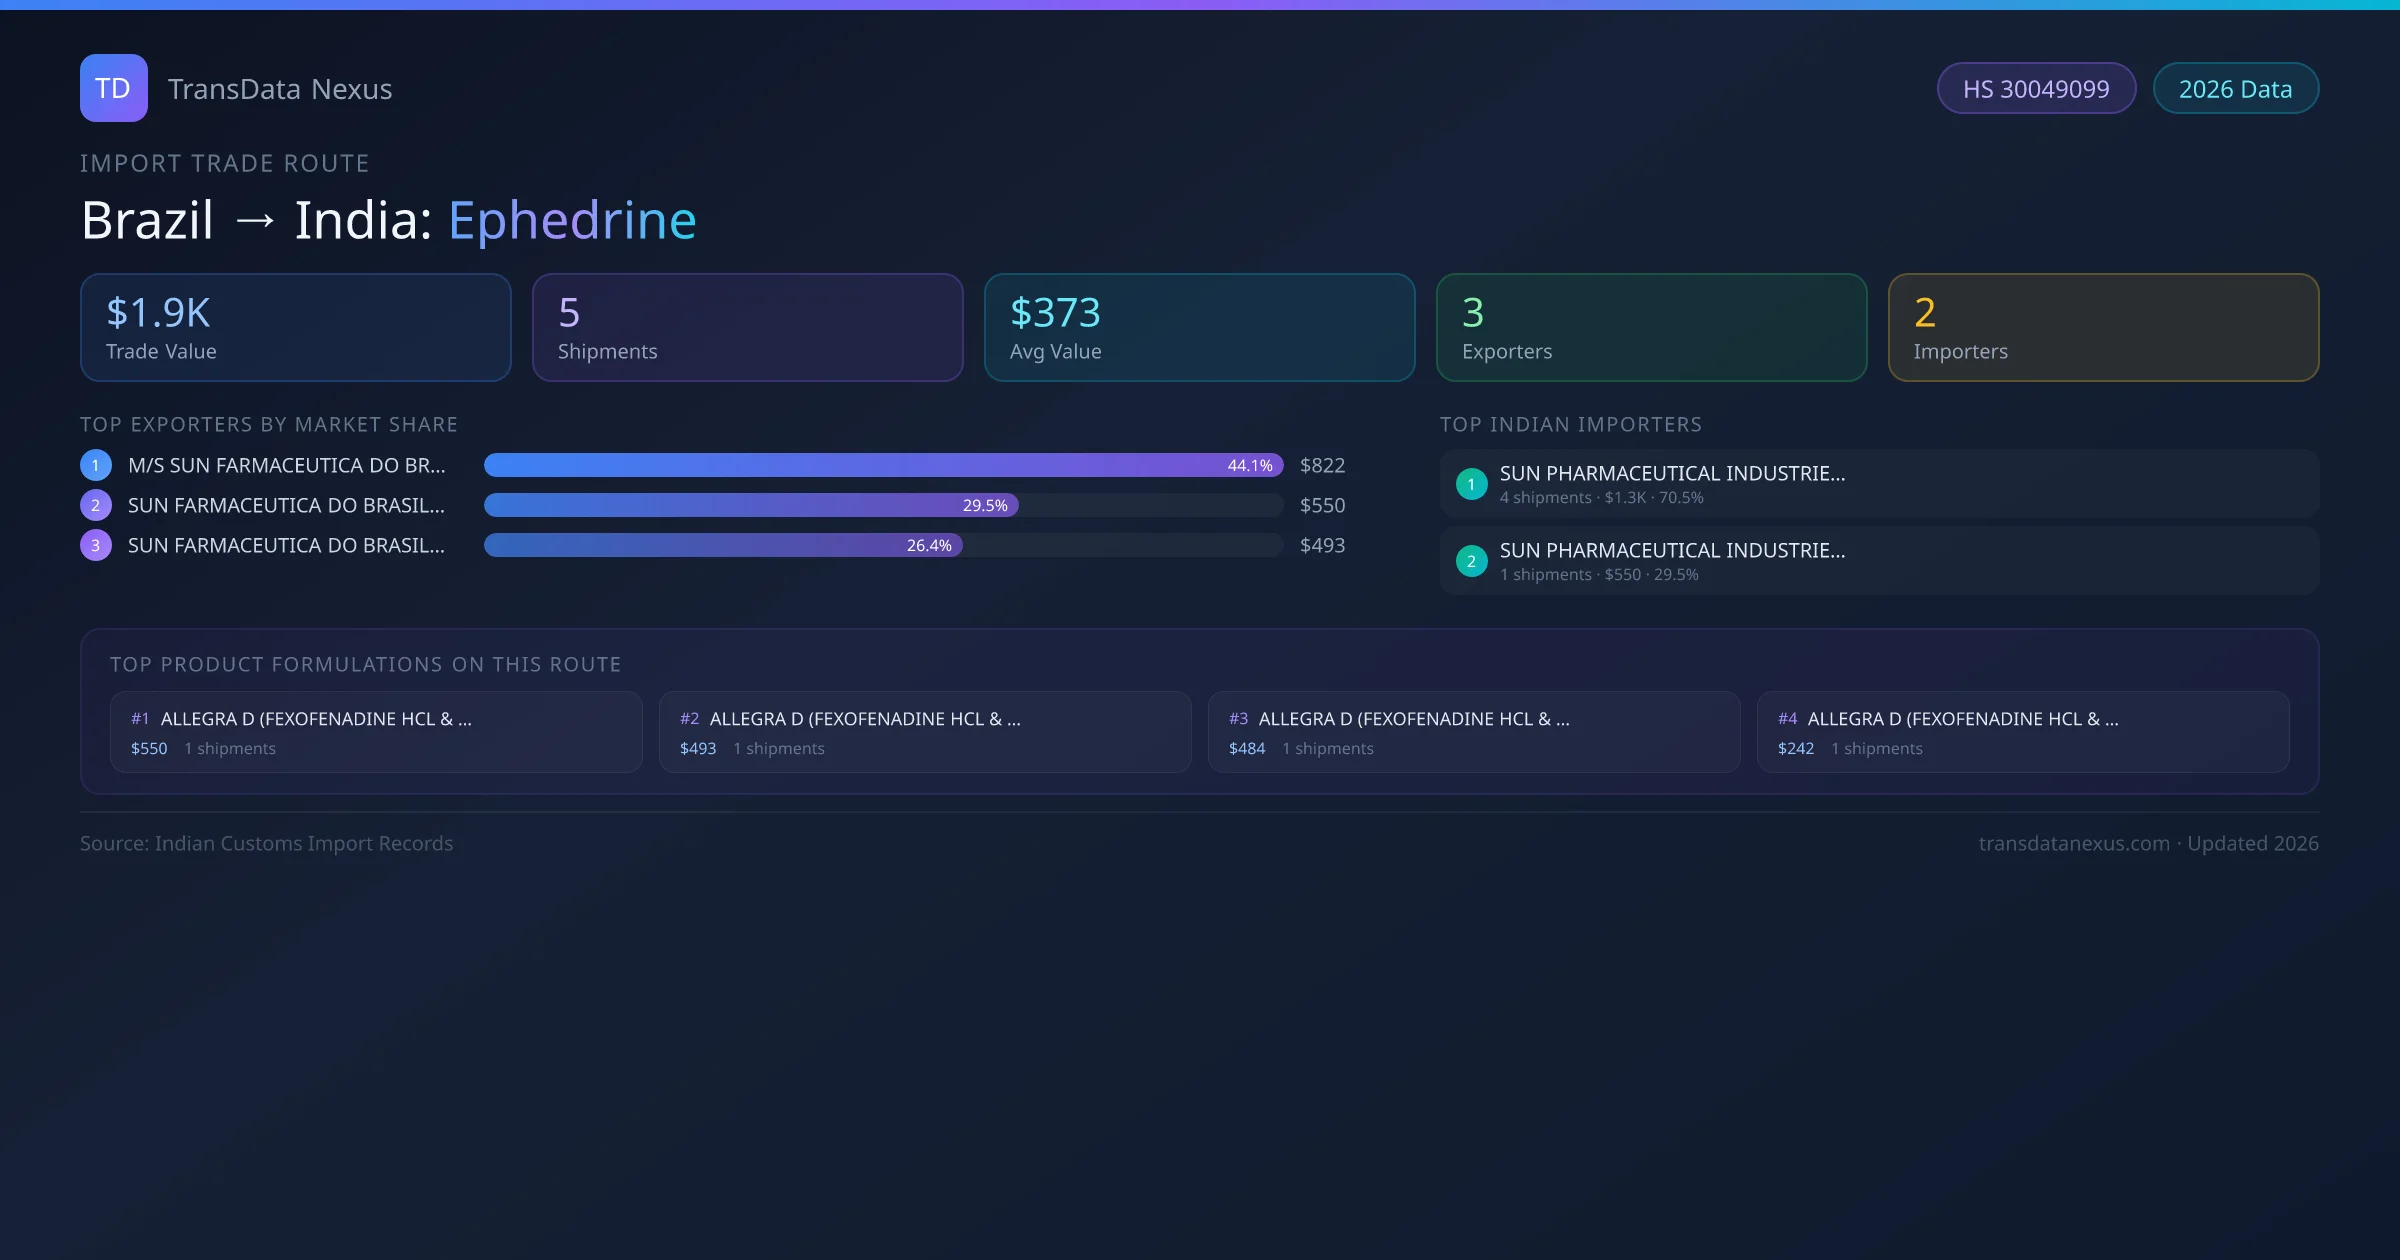
Task: Open M/S SUN FARMACEUTICA DO BR exporter
Action: click(287, 465)
